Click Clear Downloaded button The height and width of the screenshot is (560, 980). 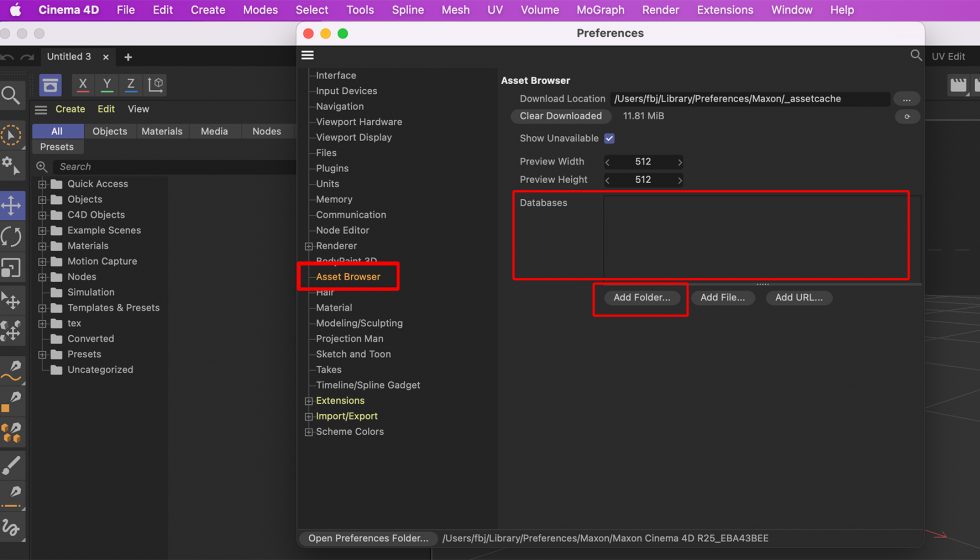pyautogui.click(x=561, y=116)
